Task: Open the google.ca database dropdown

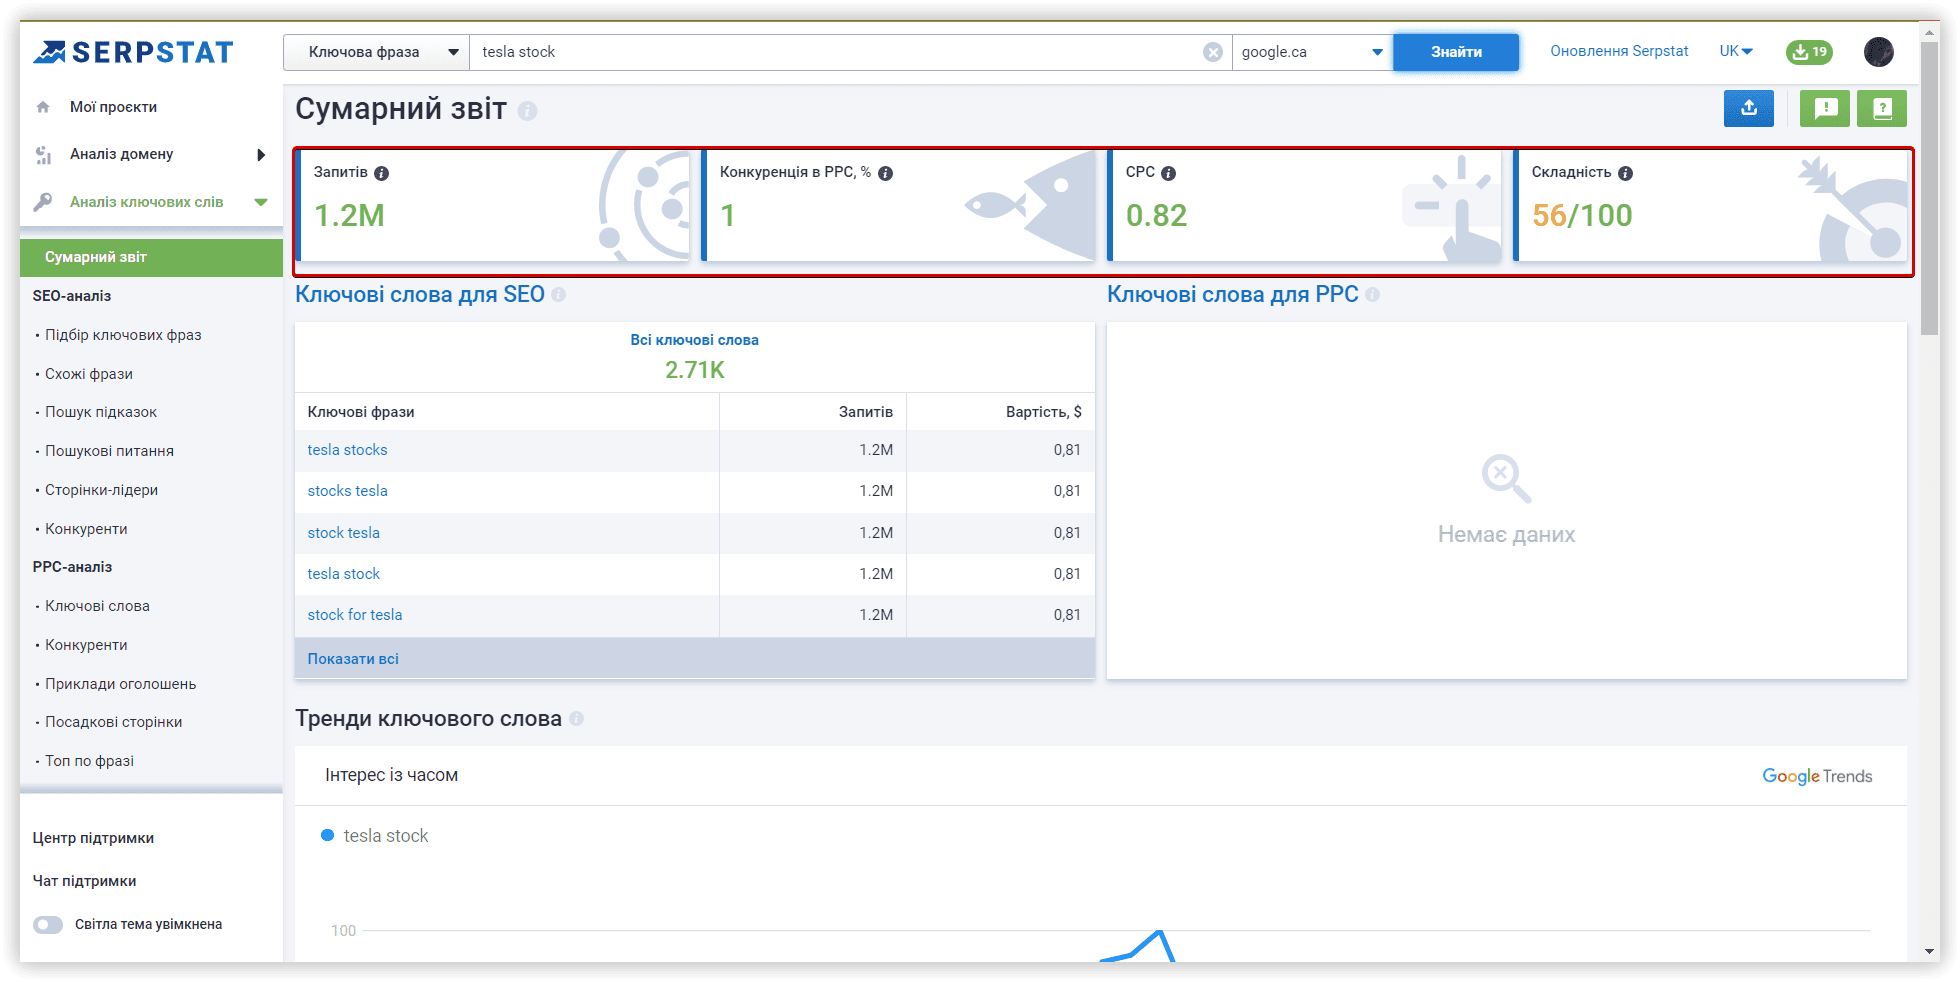Action: 1312,52
